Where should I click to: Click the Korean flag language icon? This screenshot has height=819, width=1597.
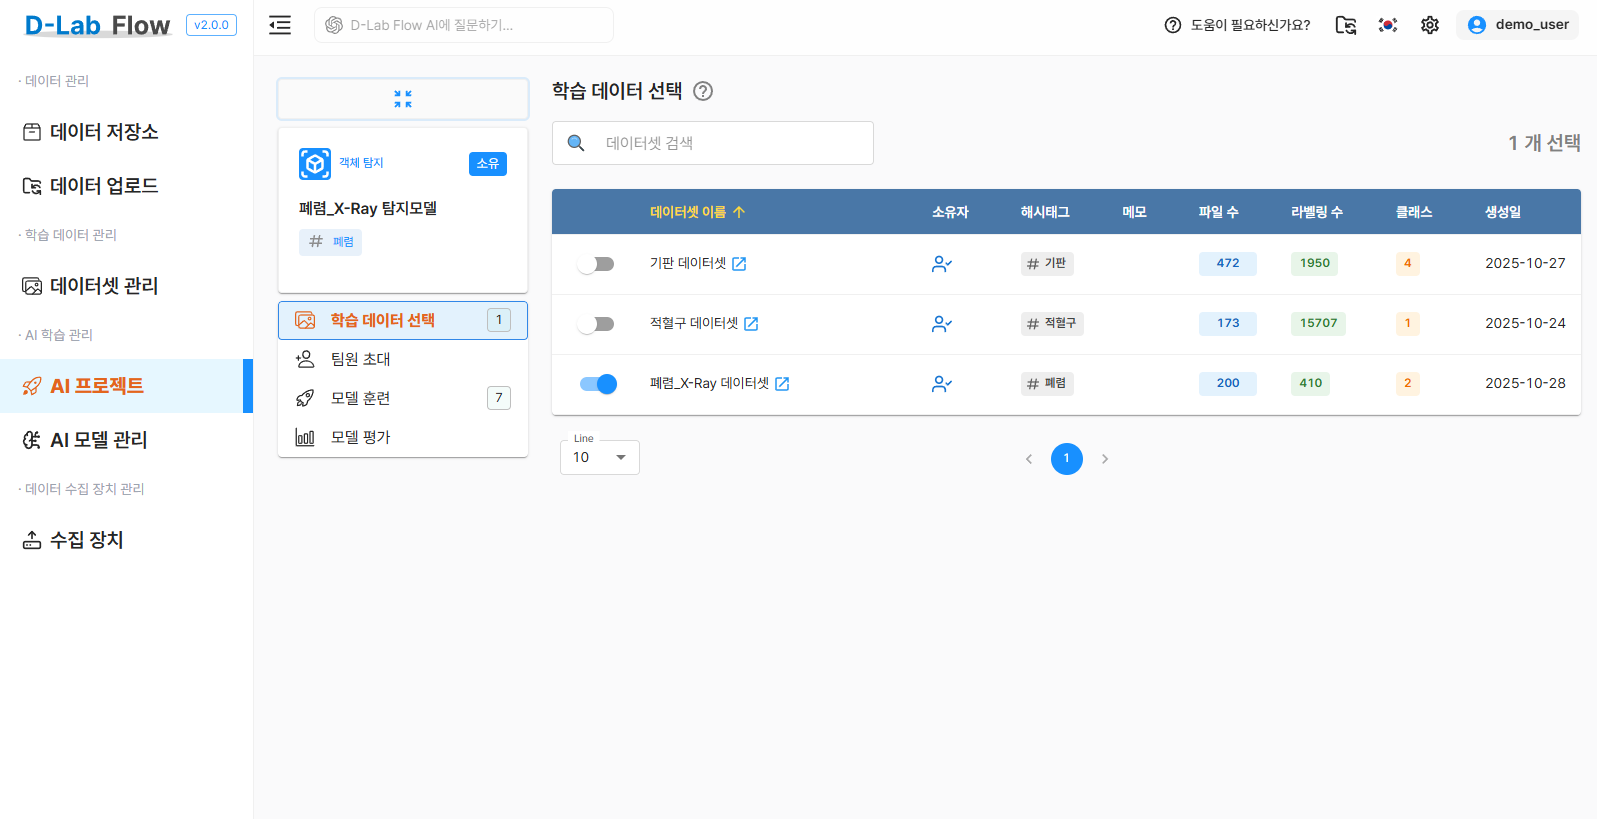(1388, 25)
